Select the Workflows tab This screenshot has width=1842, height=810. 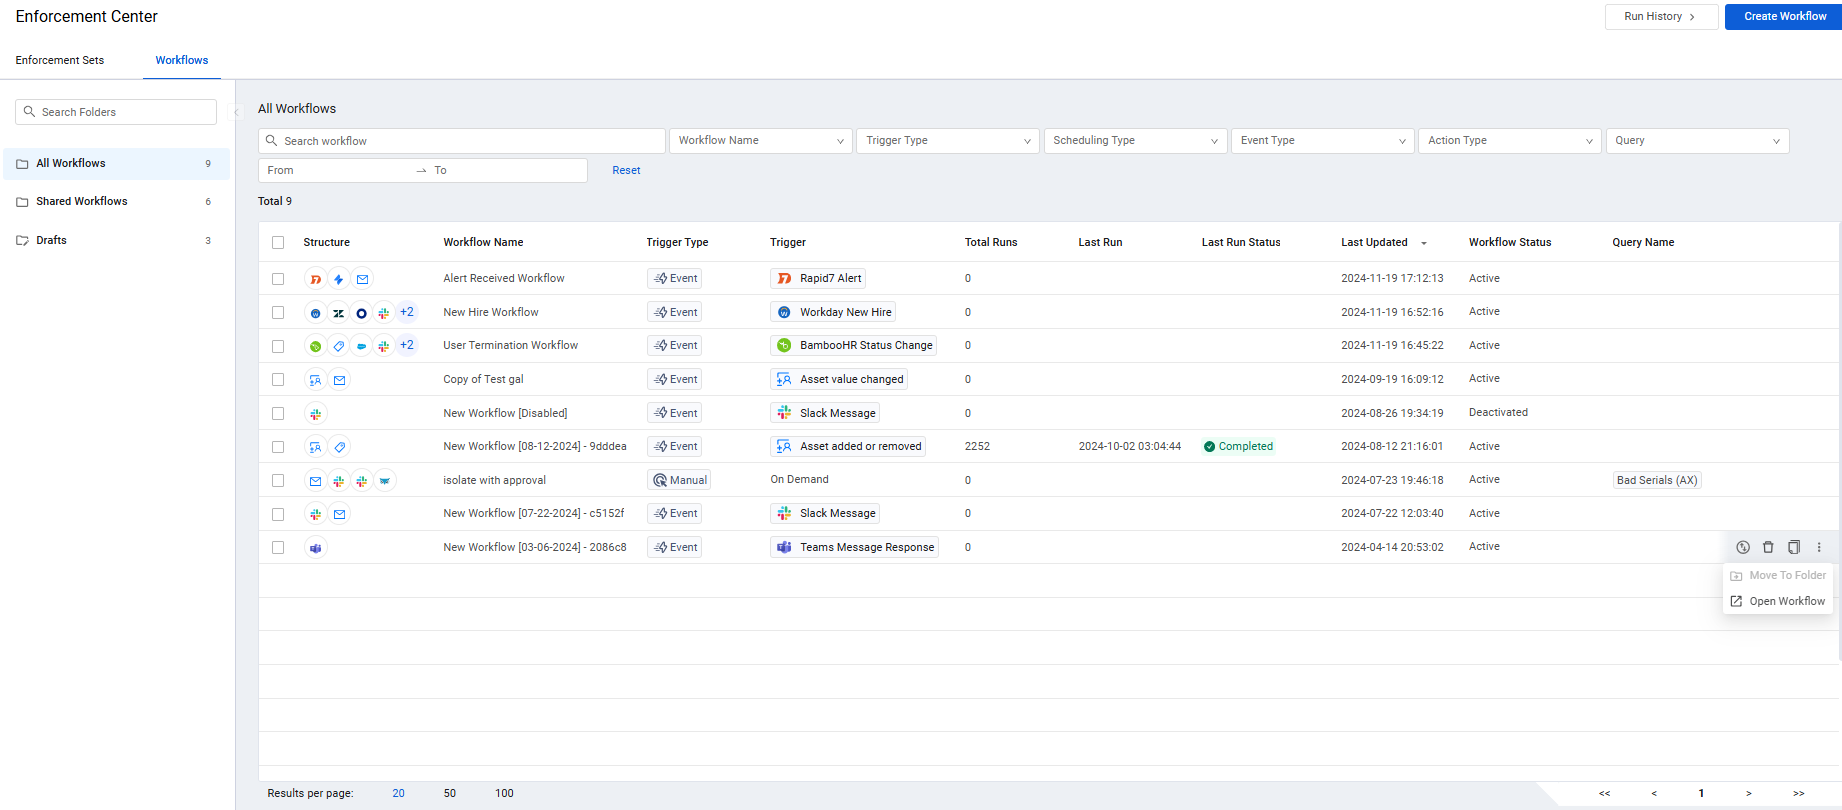[x=182, y=60]
